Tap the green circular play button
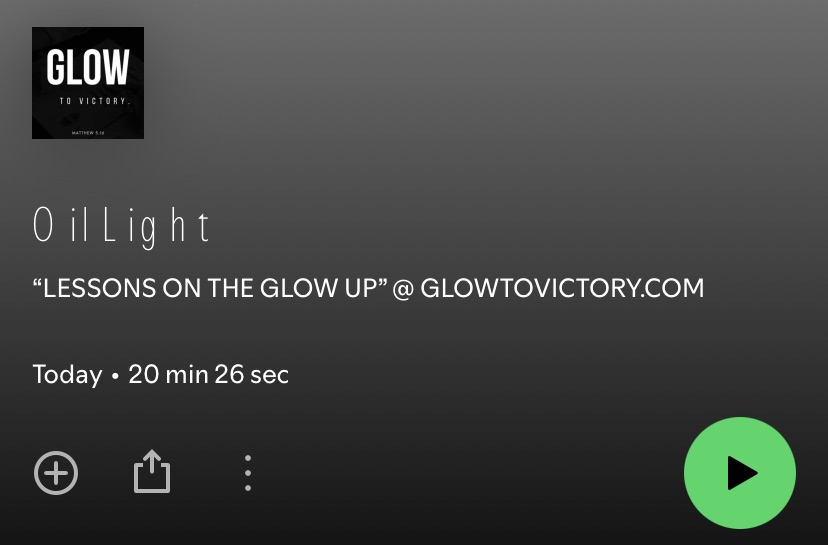This screenshot has width=828, height=545. (740, 473)
